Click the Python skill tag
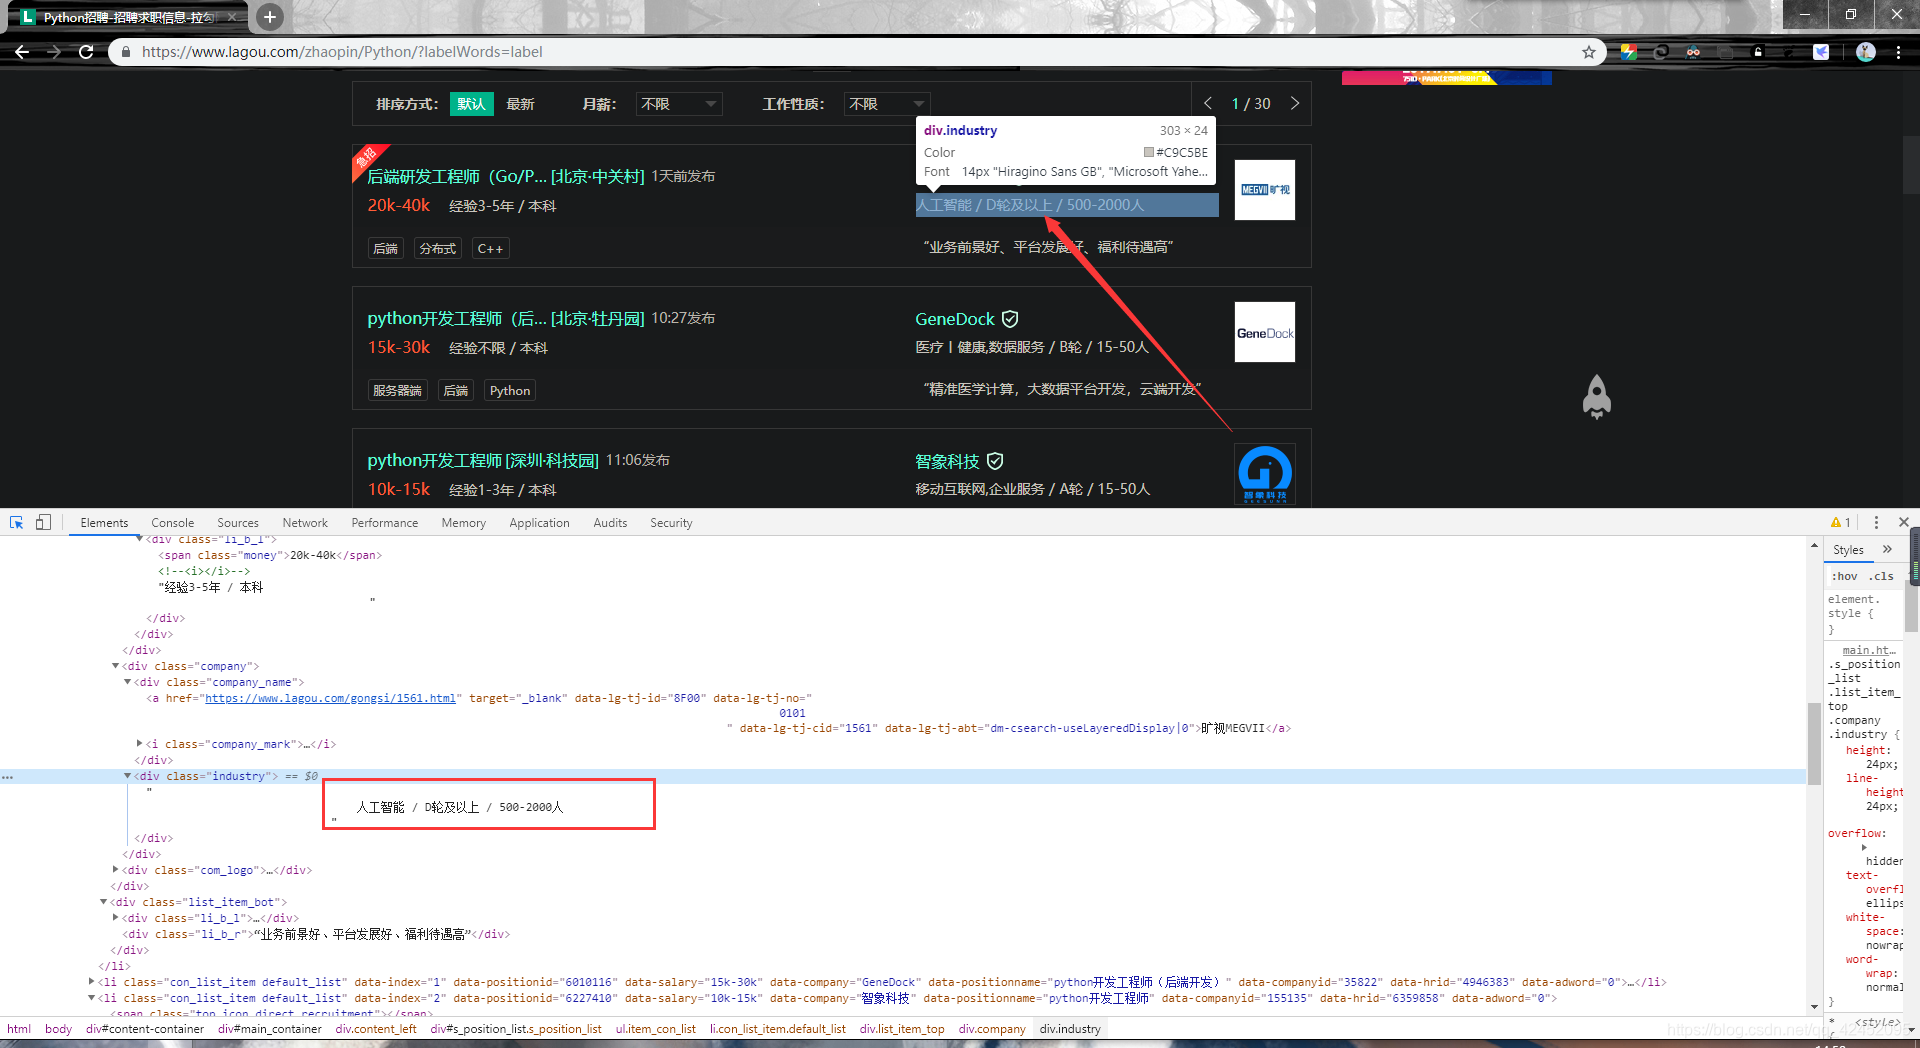 click(510, 390)
